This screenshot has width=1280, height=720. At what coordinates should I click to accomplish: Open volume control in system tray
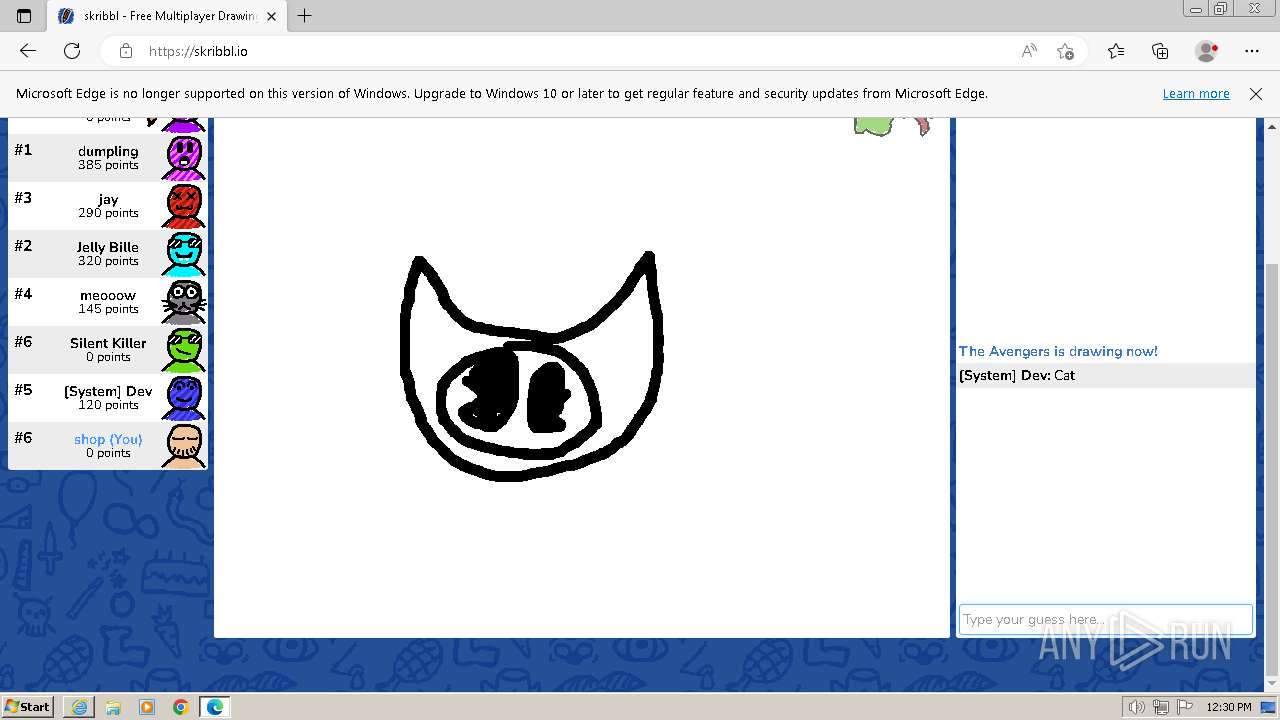(x=1138, y=707)
